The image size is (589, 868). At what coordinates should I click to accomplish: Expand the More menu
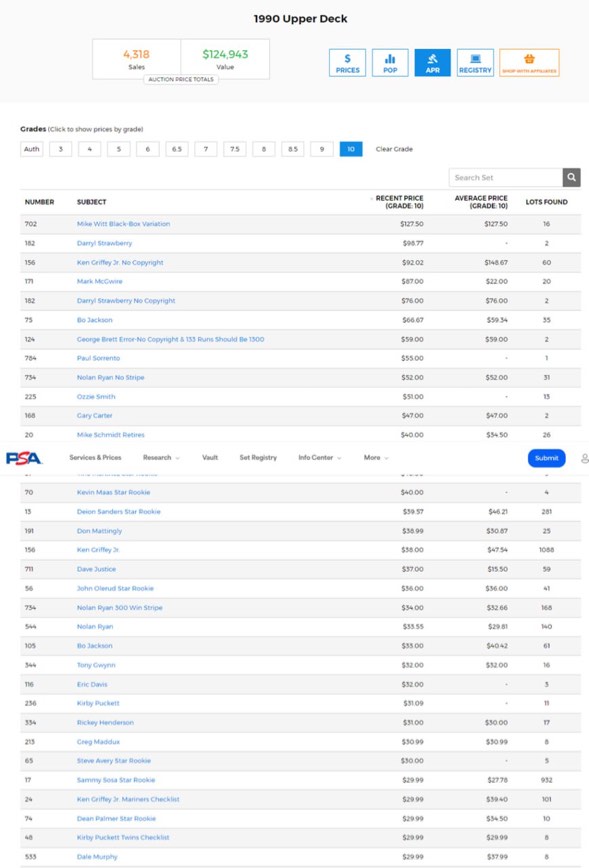pyautogui.click(x=376, y=458)
